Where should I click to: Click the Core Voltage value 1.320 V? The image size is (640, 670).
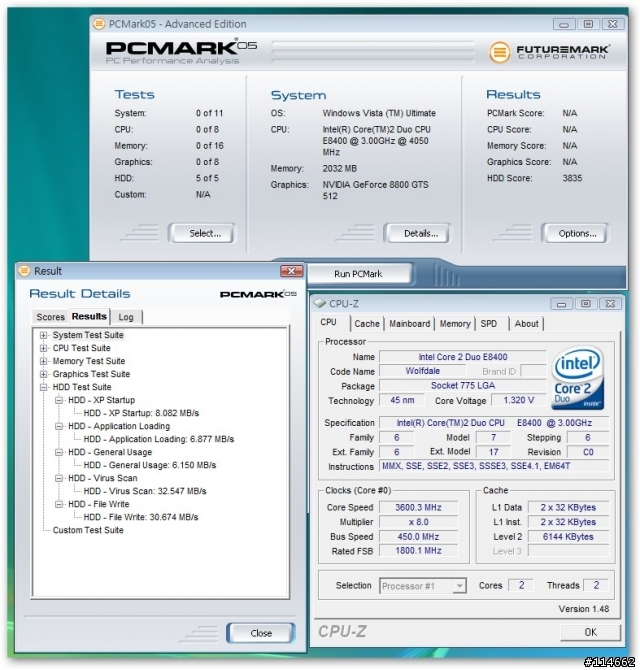point(519,400)
